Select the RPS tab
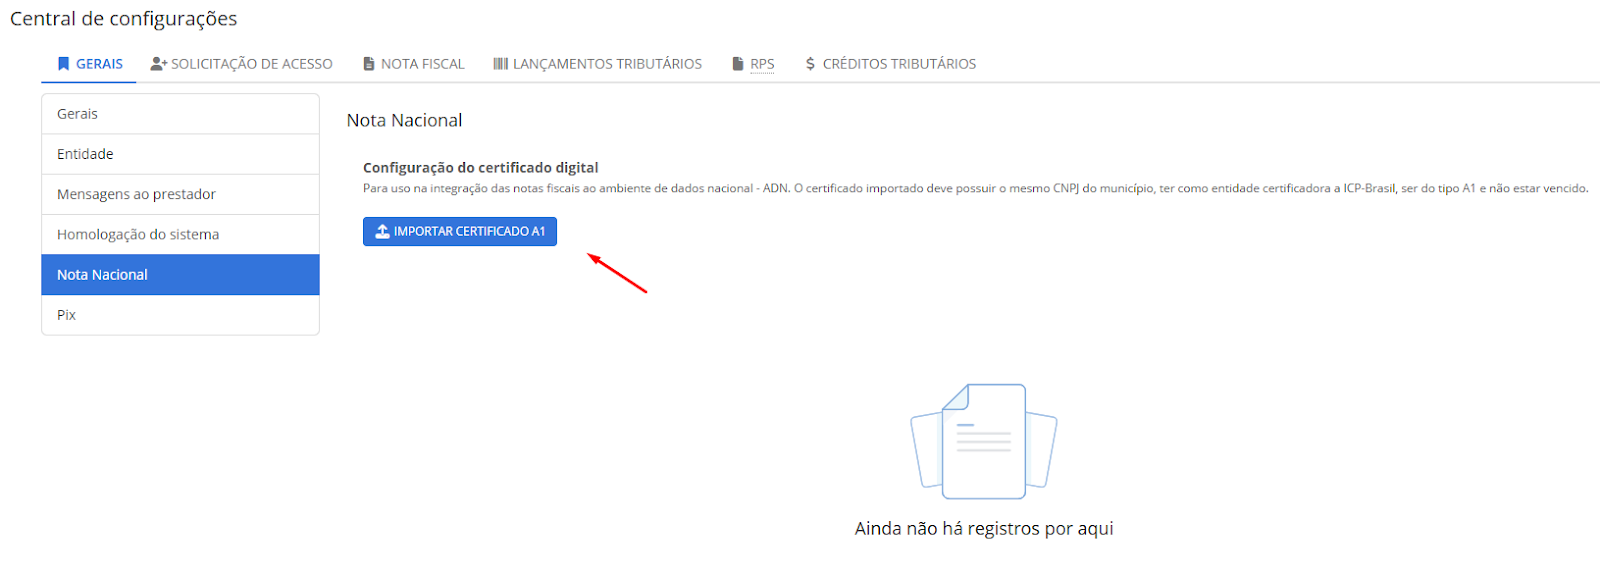 754,64
